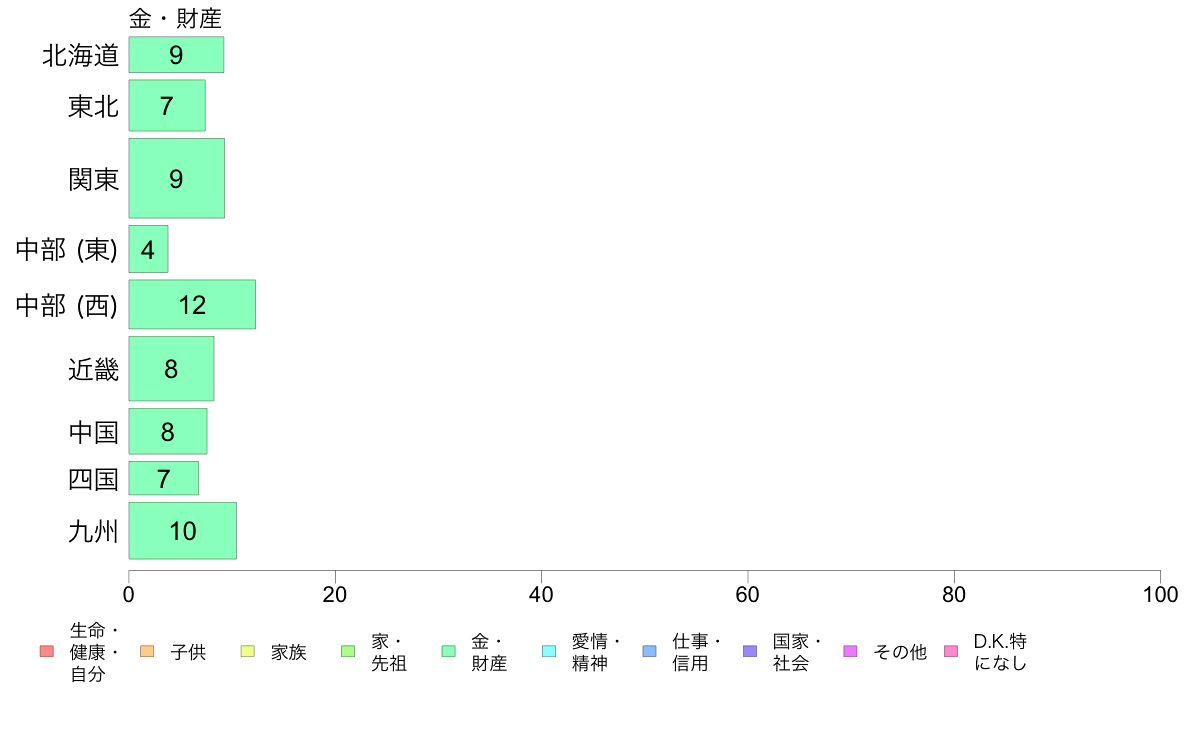Image resolution: width=1188 pixels, height=736 pixels.
Task: Click the pink D.K.特になし legend swatch
Action: click(951, 651)
